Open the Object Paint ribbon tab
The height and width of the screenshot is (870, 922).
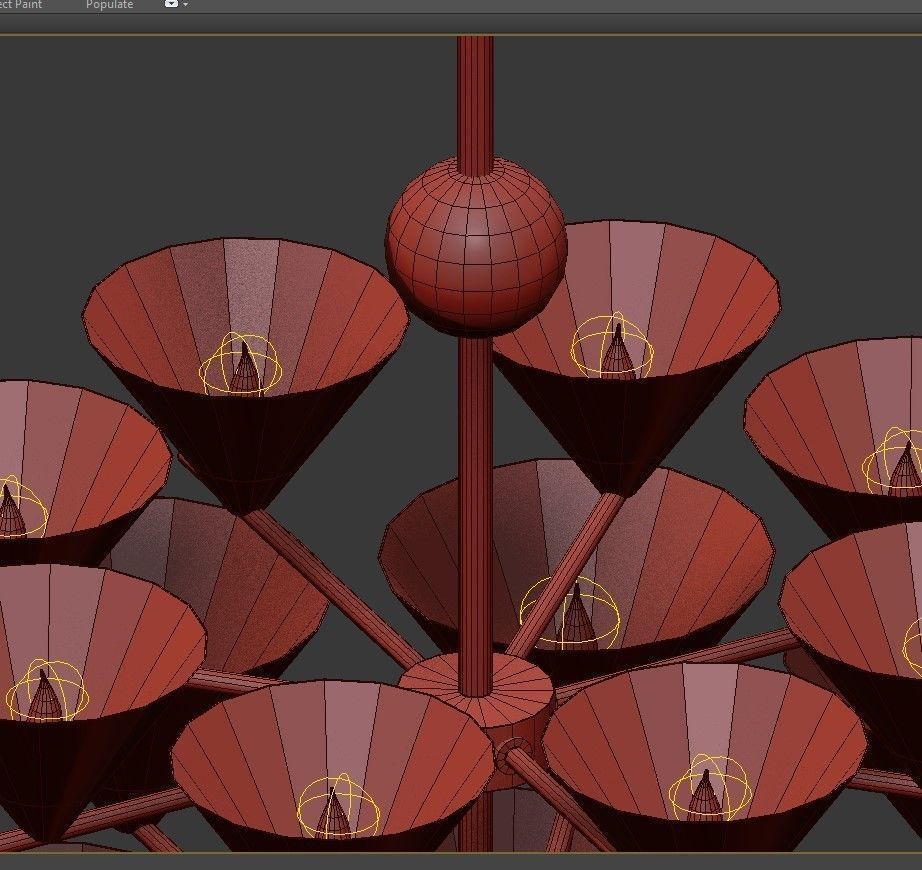(x=21, y=5)
